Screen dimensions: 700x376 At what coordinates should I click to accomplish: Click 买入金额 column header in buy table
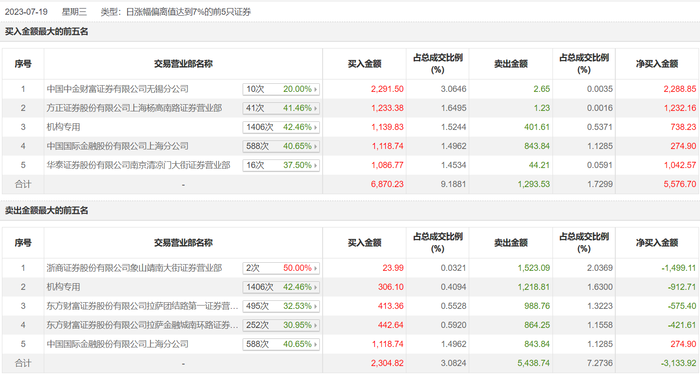pos(365,64)
